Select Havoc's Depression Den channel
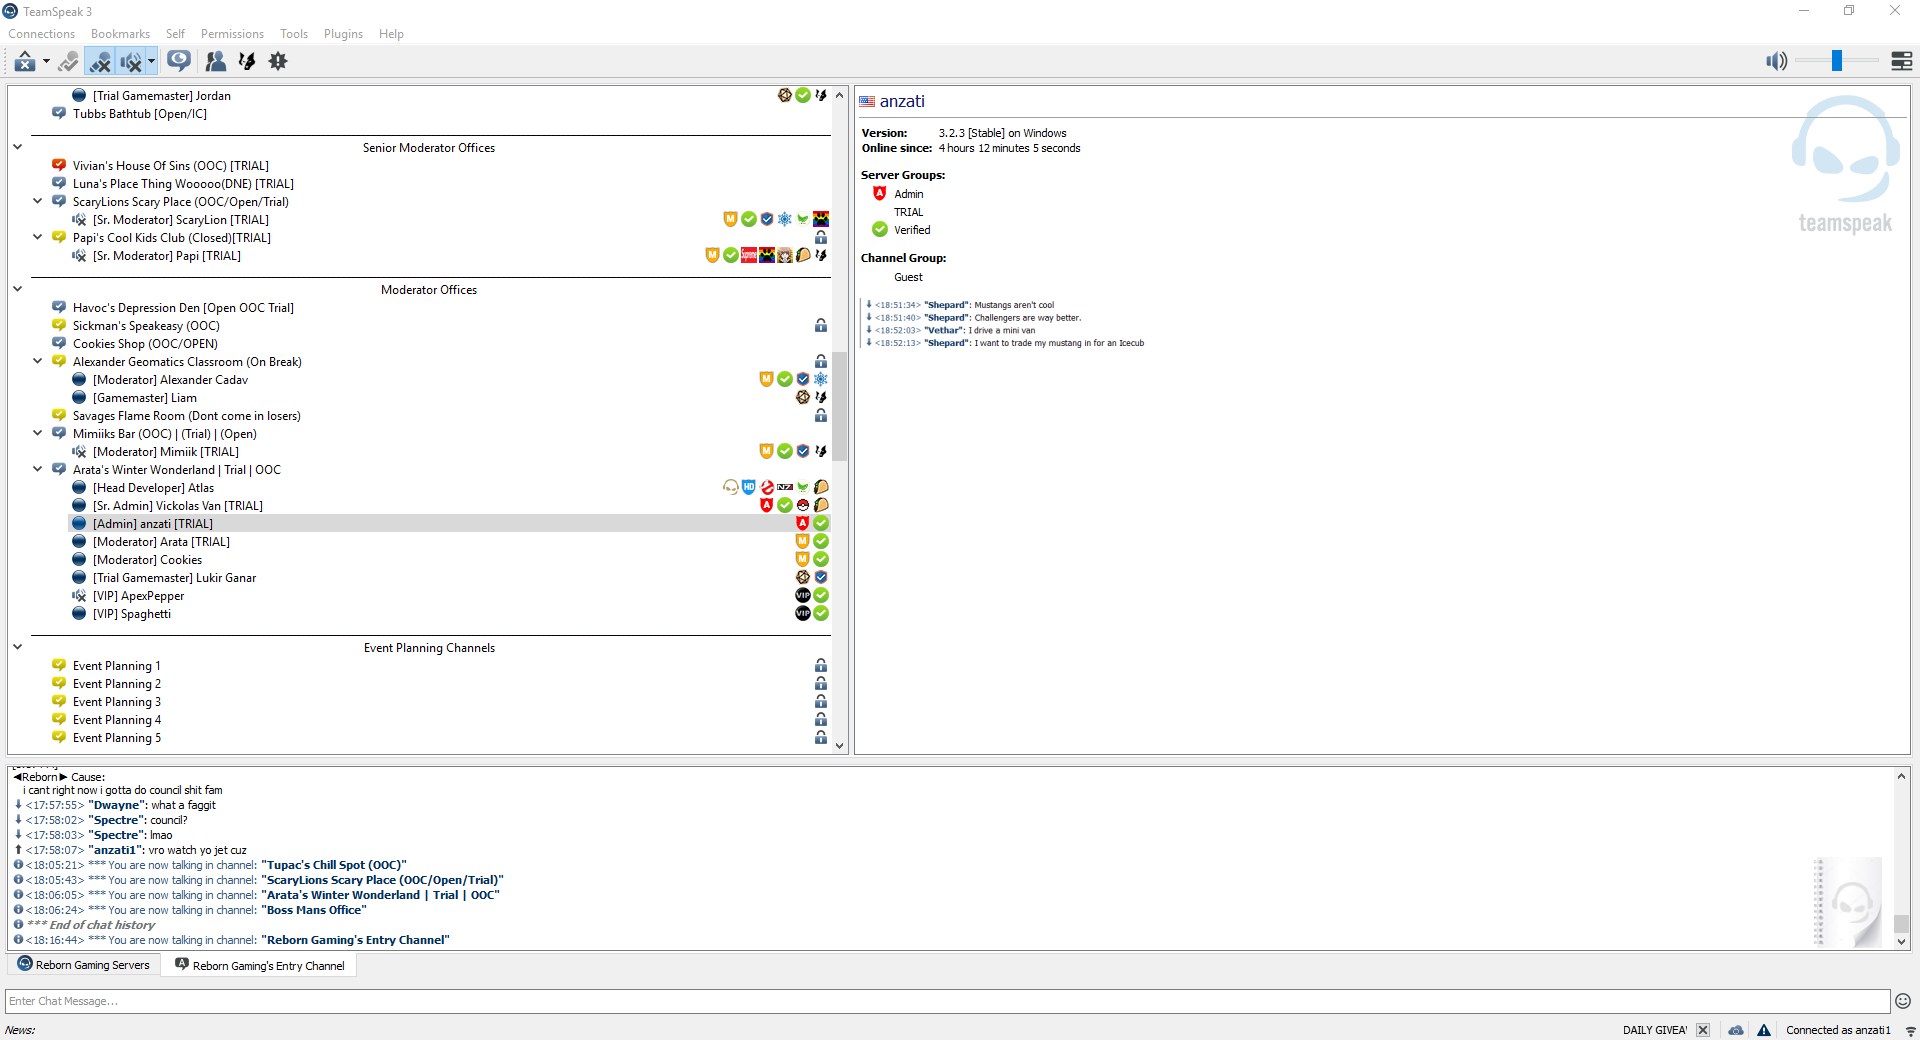The height and width of the screenshot is (1040, 1920). [183, 308]
